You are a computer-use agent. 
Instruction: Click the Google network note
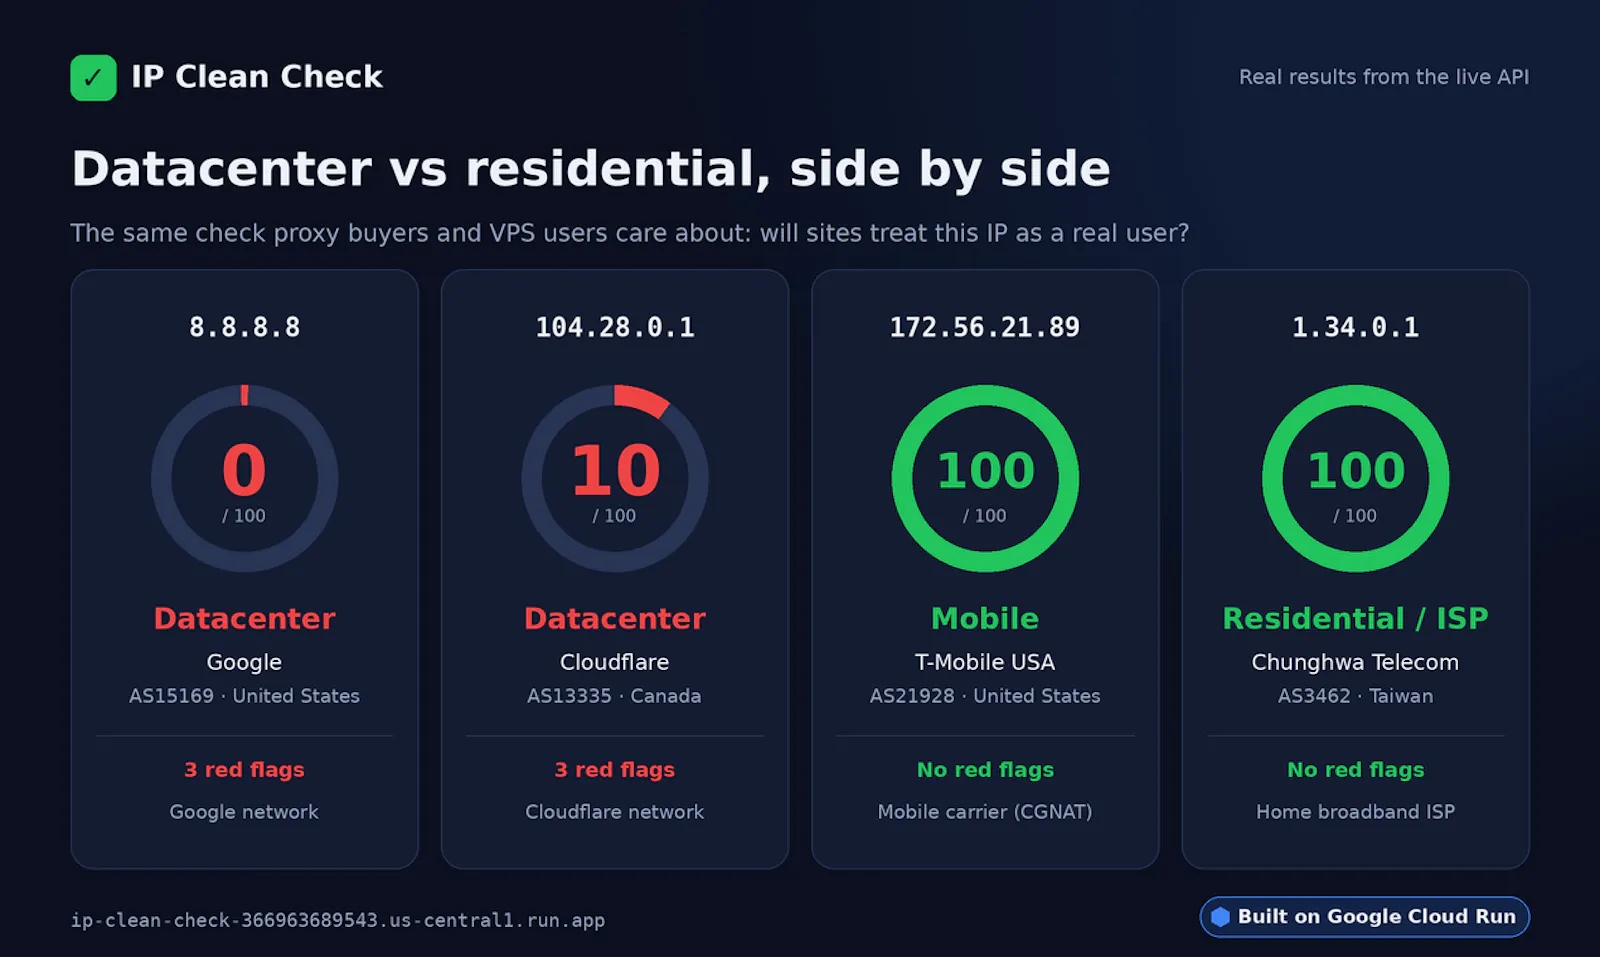click(245, 812)
